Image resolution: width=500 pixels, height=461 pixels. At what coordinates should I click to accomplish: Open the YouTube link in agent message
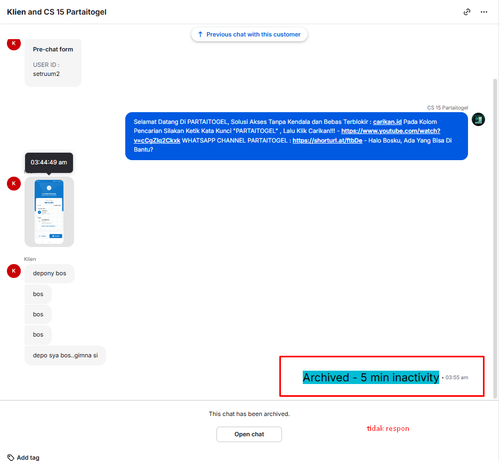pos(391,131)
